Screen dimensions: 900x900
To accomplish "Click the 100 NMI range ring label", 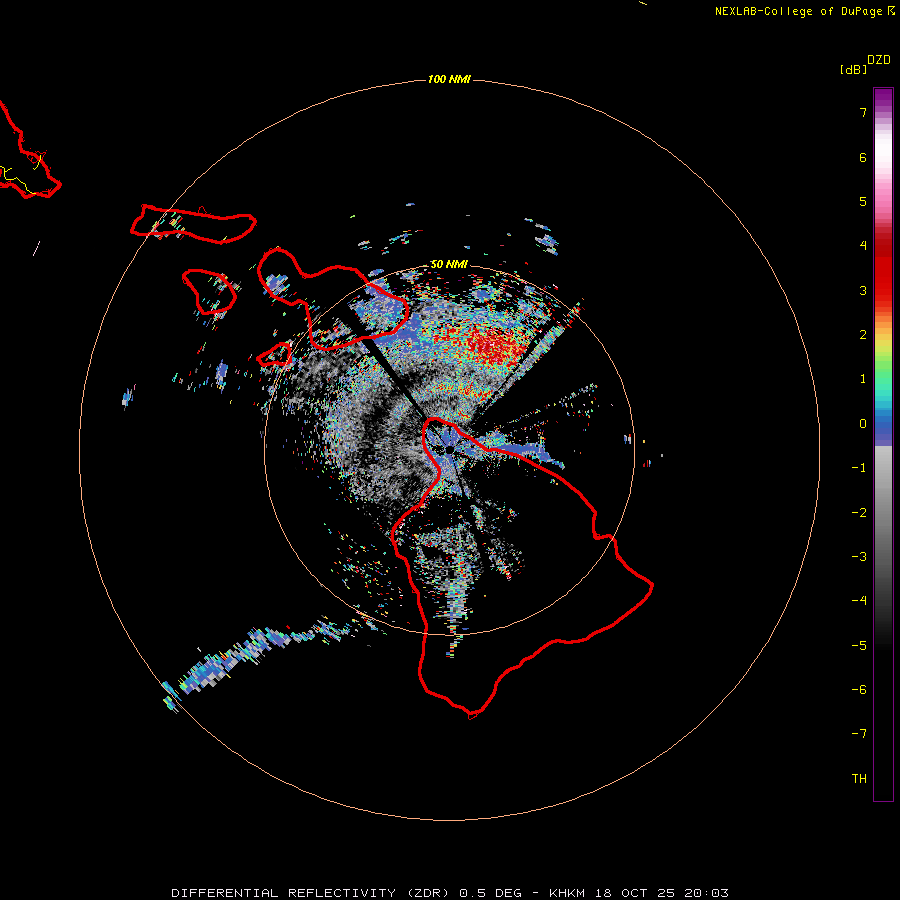I will click(x=449, y=79).
